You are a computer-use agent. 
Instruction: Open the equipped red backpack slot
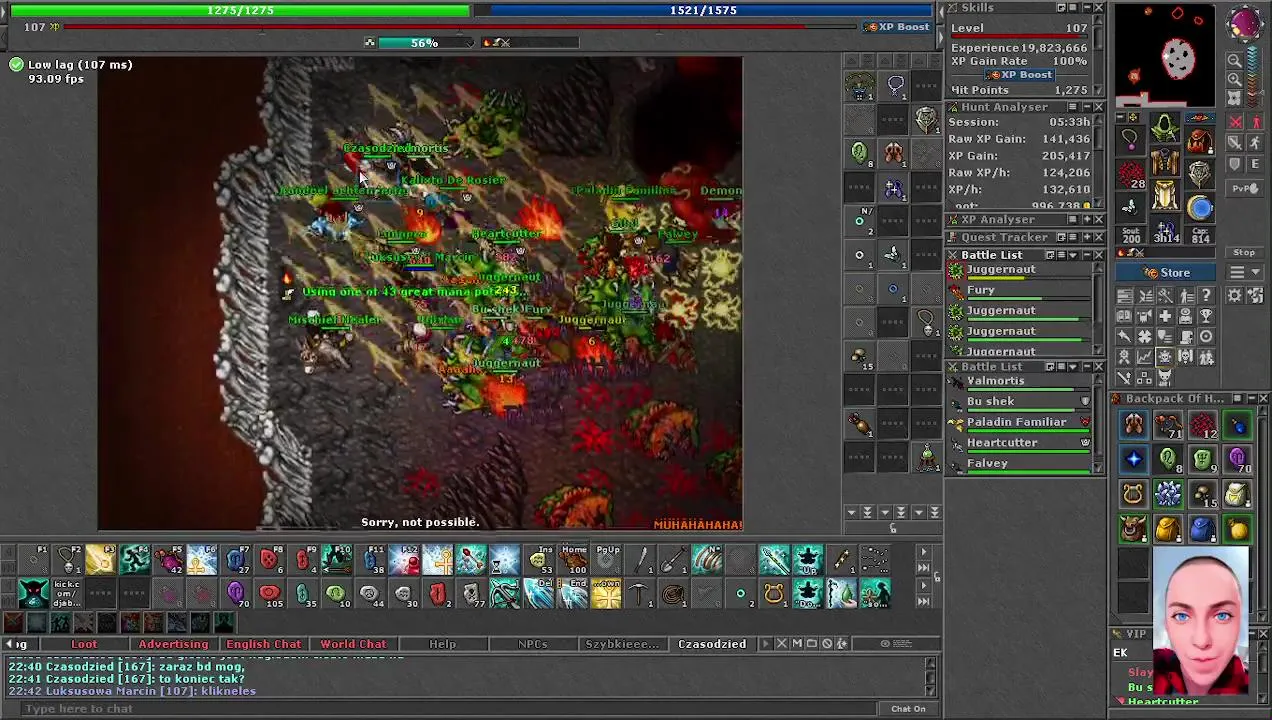pos(1201,139)
